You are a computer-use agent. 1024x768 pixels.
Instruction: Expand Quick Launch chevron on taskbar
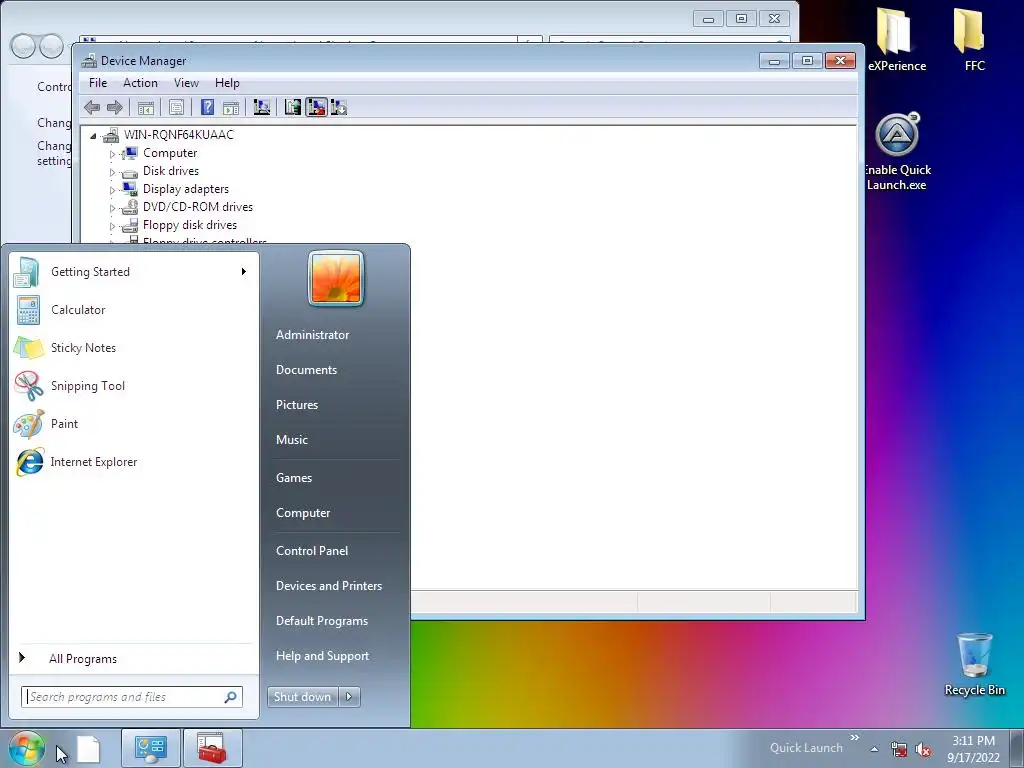pos(854,738)
